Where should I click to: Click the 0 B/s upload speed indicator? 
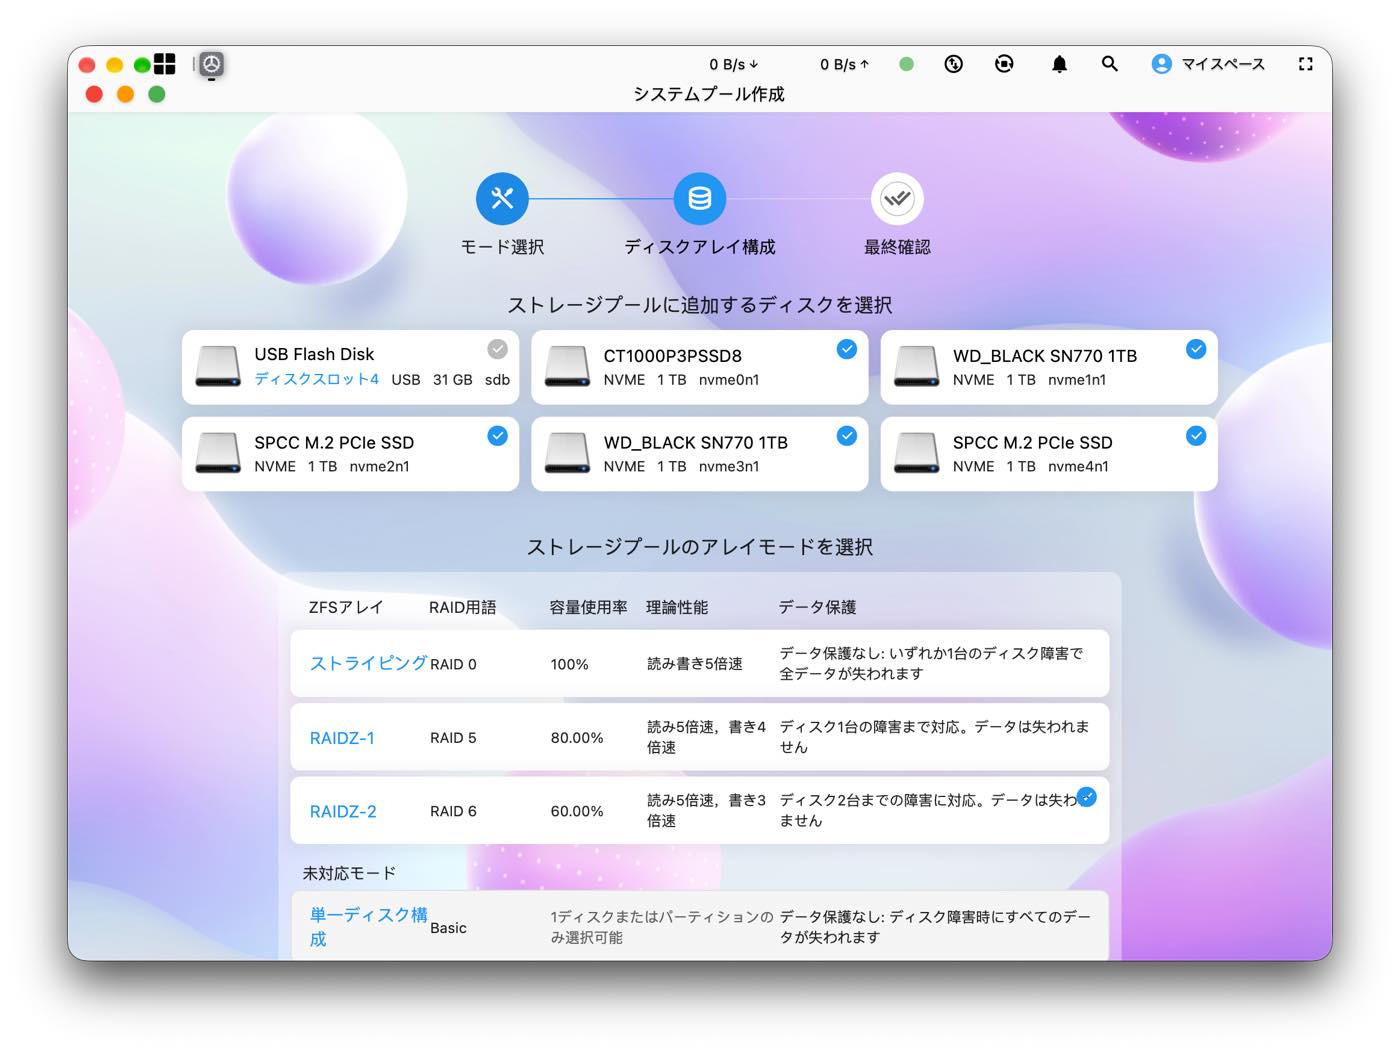tap(845, 64)
